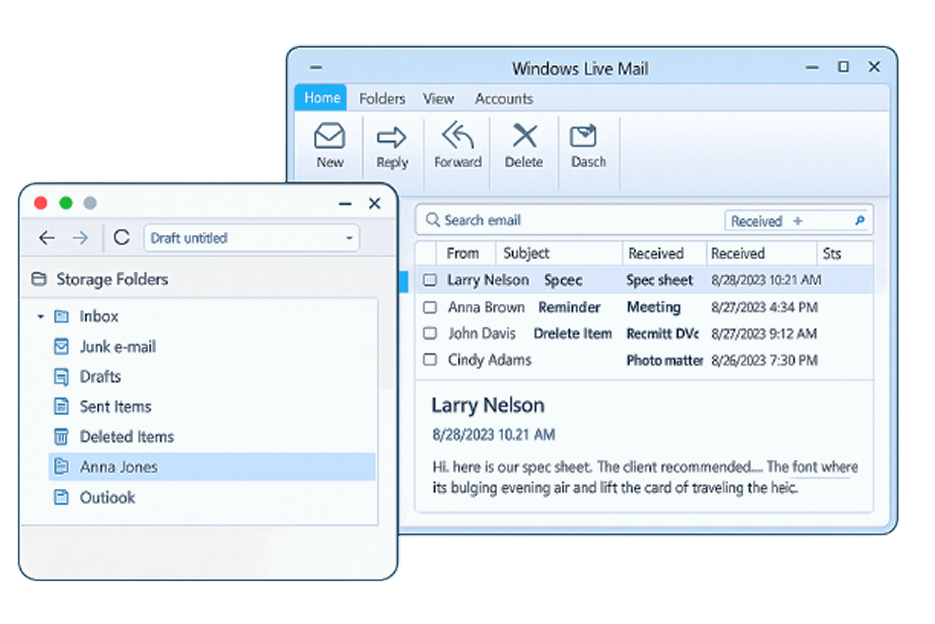Click the Dasch toolbar icon
This screenshot has height=624, width=935.
click(x=583, y=136)
